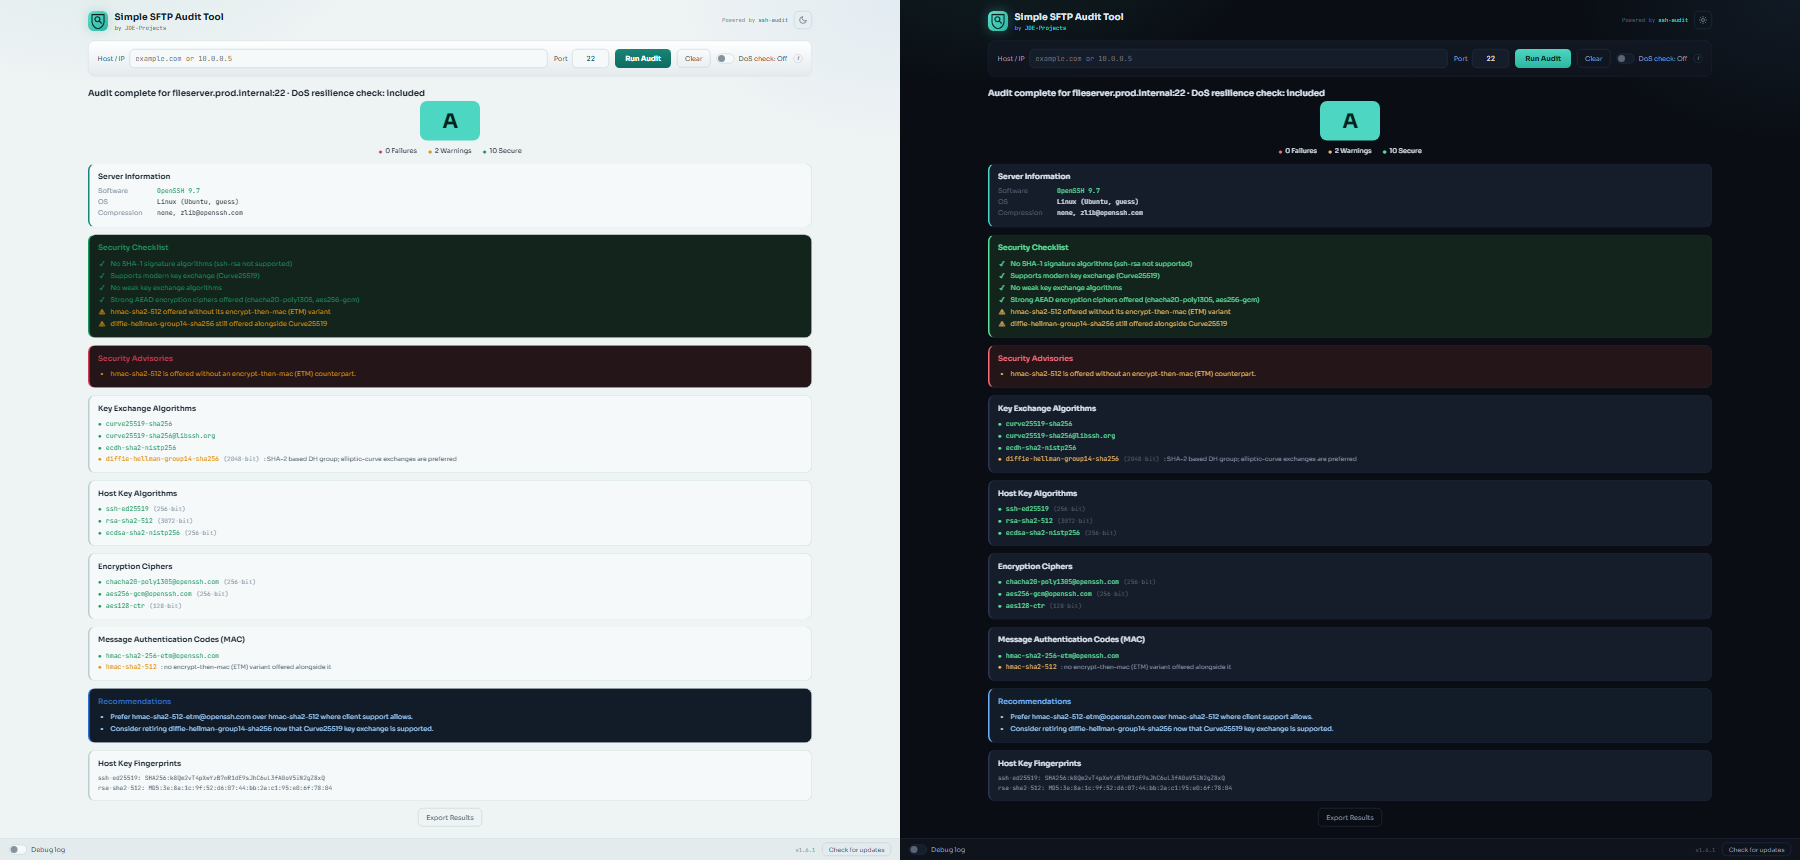This screenshot has height=860, width=1800.
Task: Open ssh-audit link in dark window
Action: pyautogui.click(x=1673, y=20)
